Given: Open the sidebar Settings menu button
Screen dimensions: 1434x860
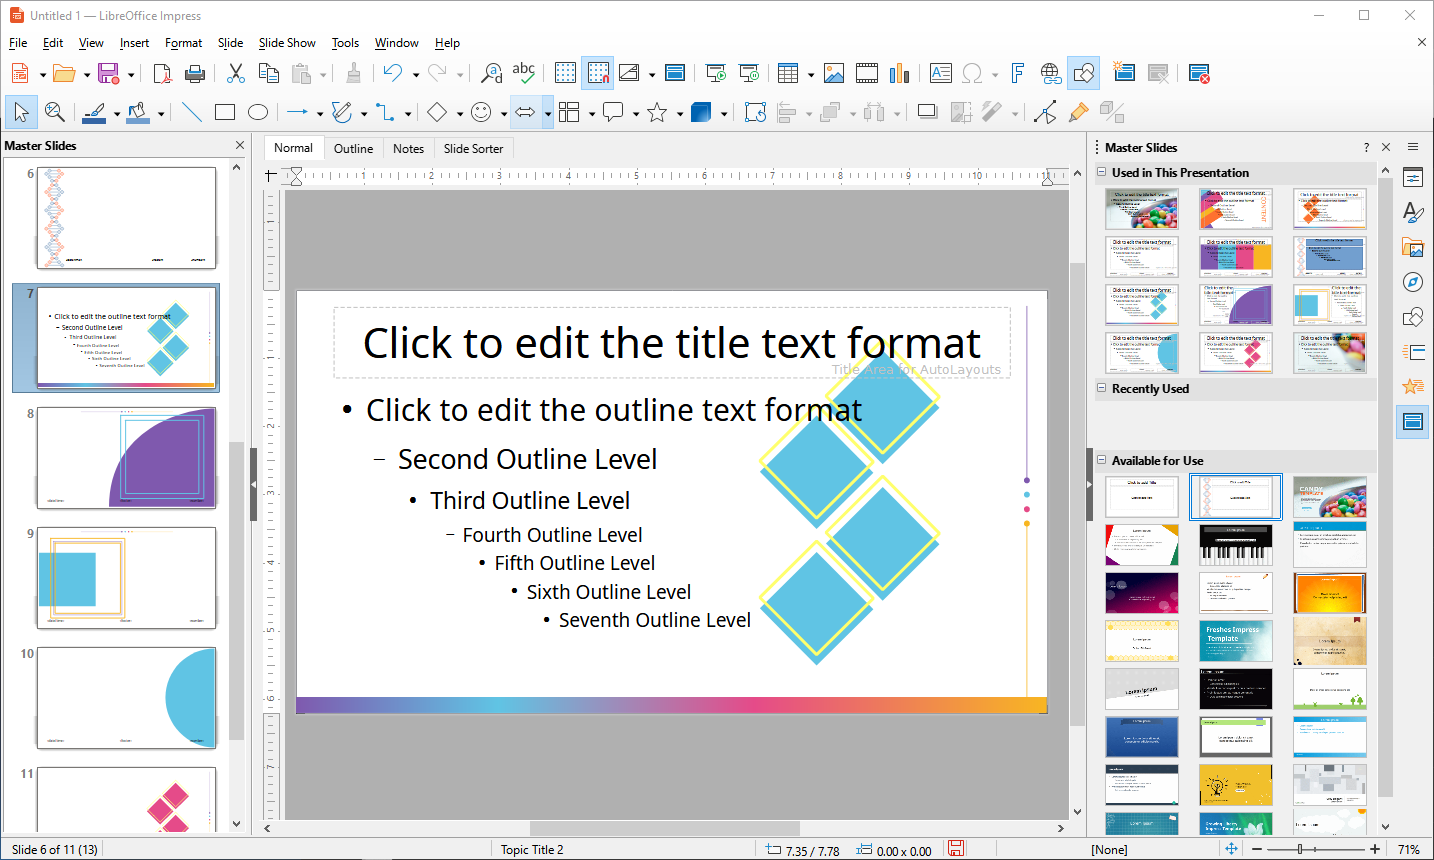Looking at the screenshot, I should point(1413,146).
